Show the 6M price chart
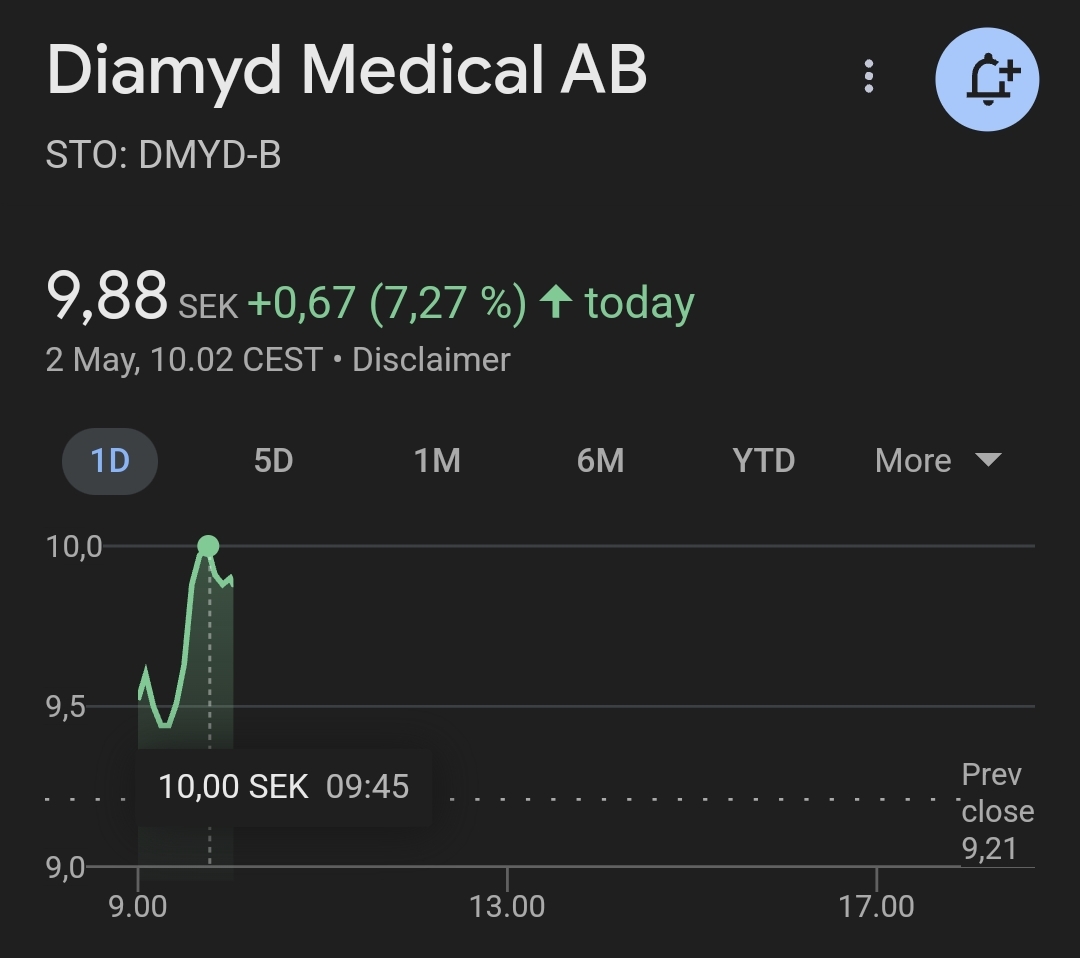The image size is (1080, 958). (x=600, y=461)
